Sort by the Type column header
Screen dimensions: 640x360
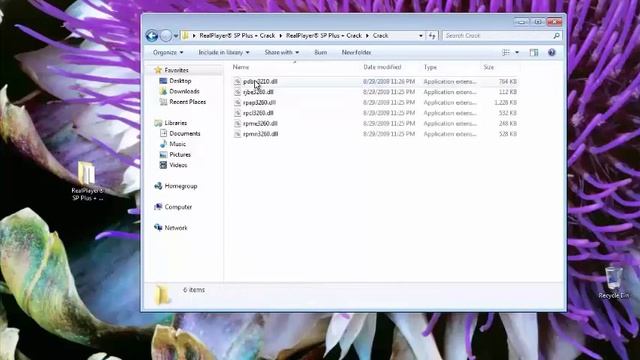(430, 67)
